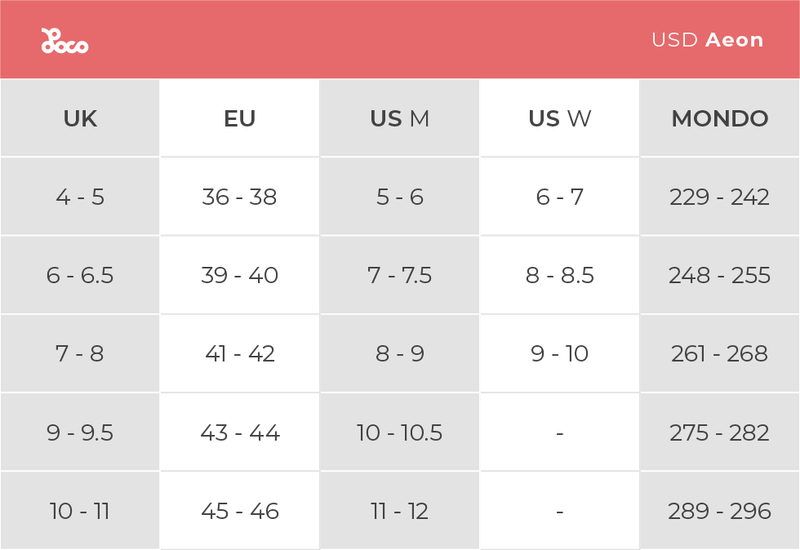The height and width of the screenshot is (550, 800).
Task: Click the US W 9 - 10 cell
Action: coord(560,354)
